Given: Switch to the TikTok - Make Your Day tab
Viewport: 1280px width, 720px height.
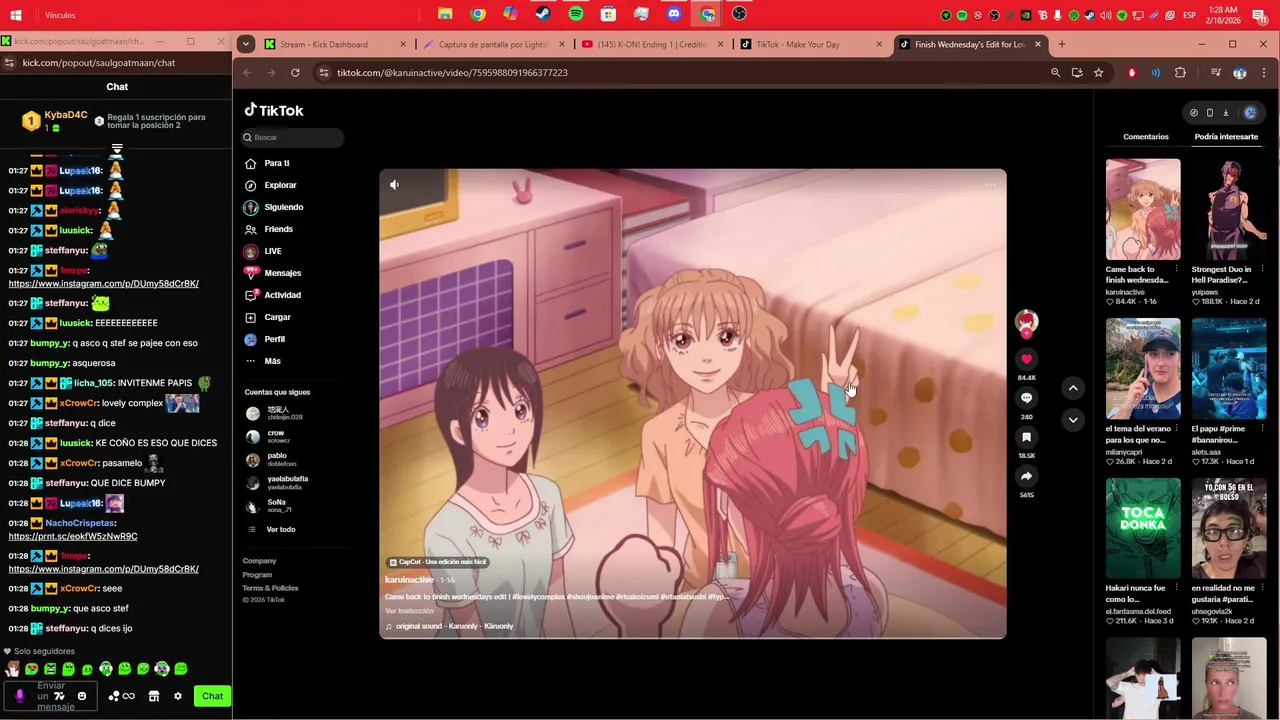Looking at the screenshot, I should click(810, 44).
